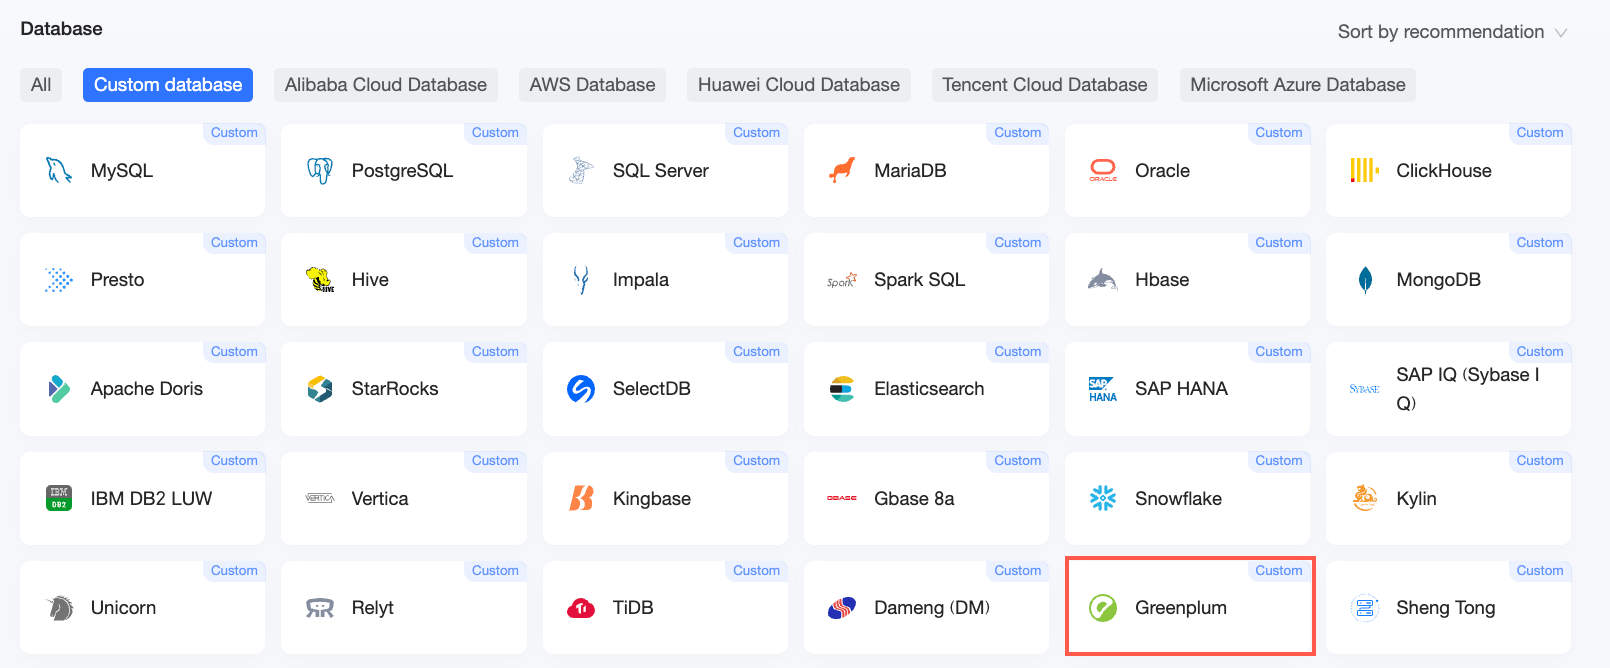Click the MongoDB leaf icon
The width and height of the screenshot is (1610, 668).
click(x=1365, y=280)
